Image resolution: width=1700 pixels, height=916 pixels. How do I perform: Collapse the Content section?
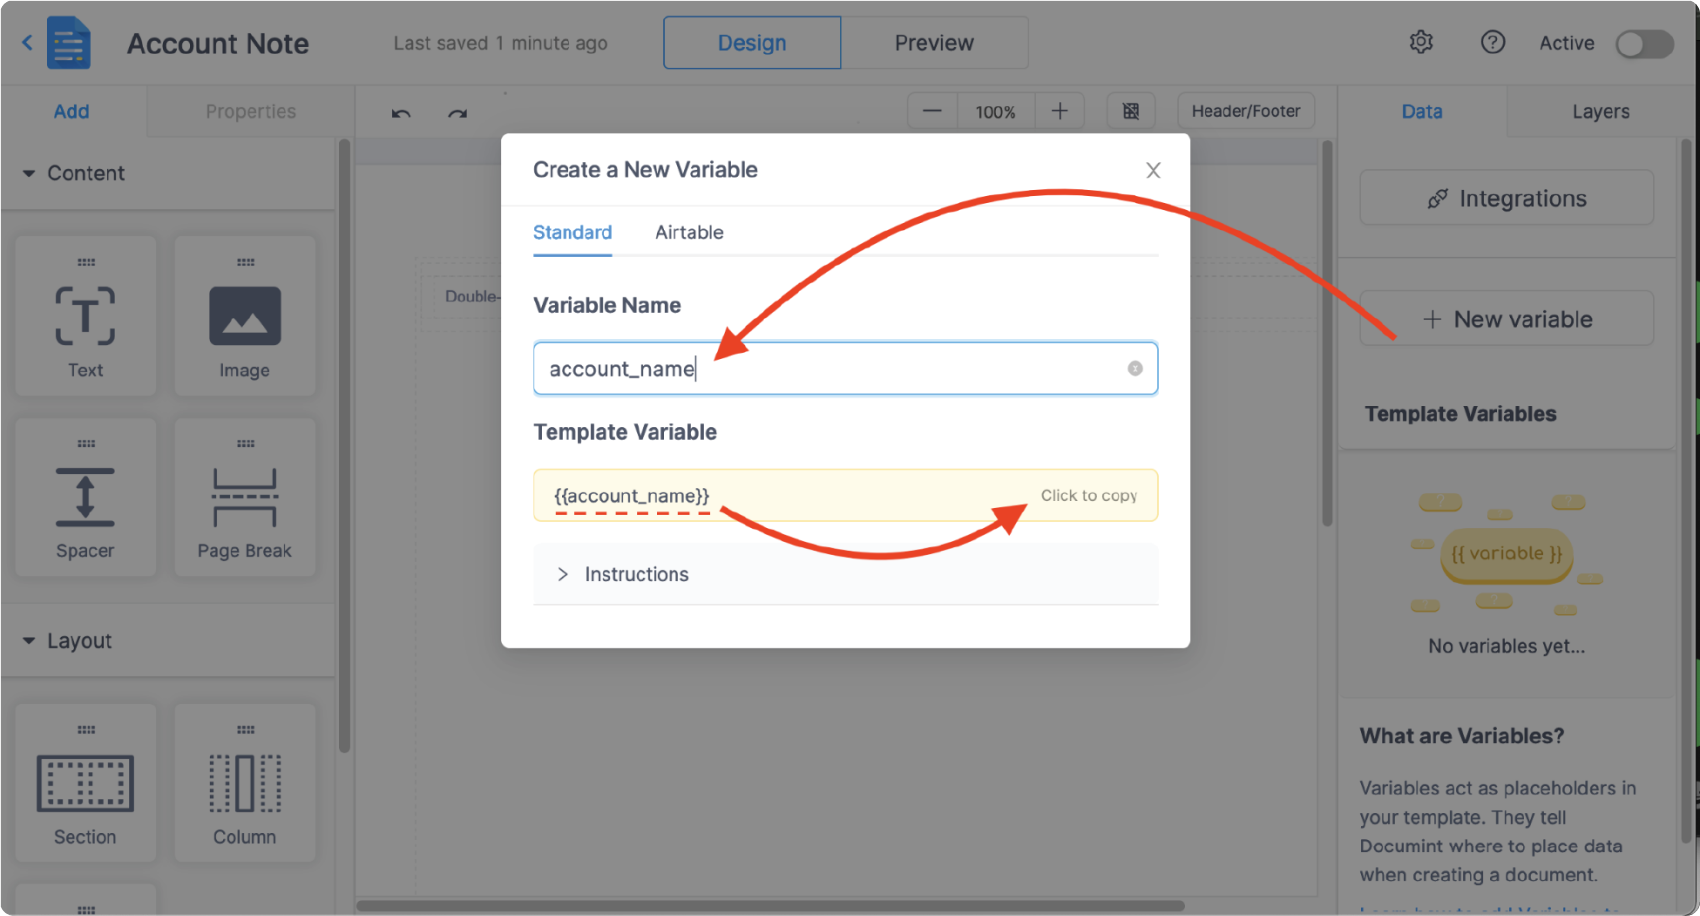point(29,173)
